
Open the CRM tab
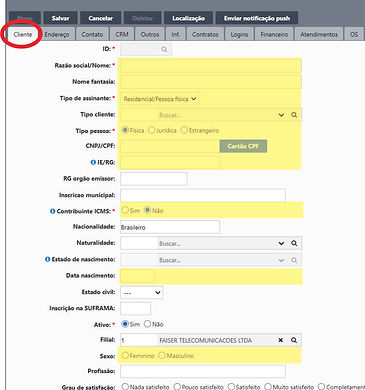[x=122, y=34]
